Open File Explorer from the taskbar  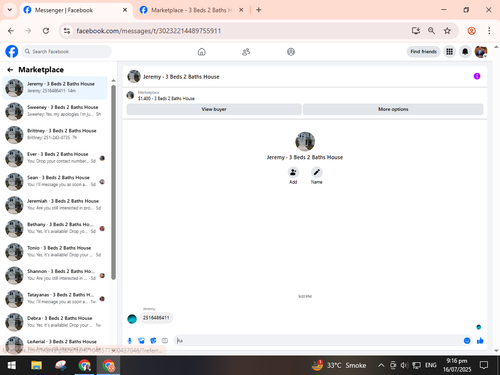[36, 366]
